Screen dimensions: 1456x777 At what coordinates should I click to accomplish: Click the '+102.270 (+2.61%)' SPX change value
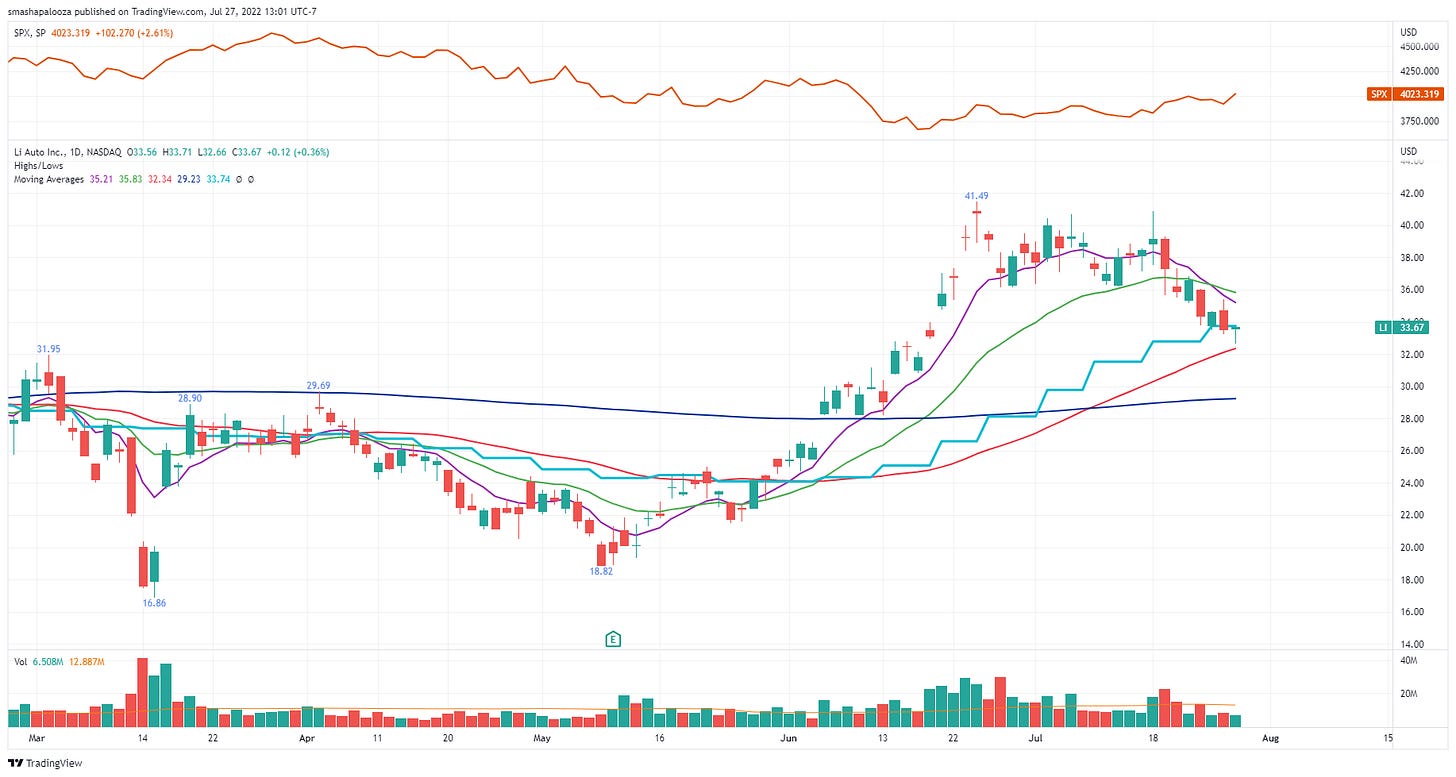pos(133,33)
